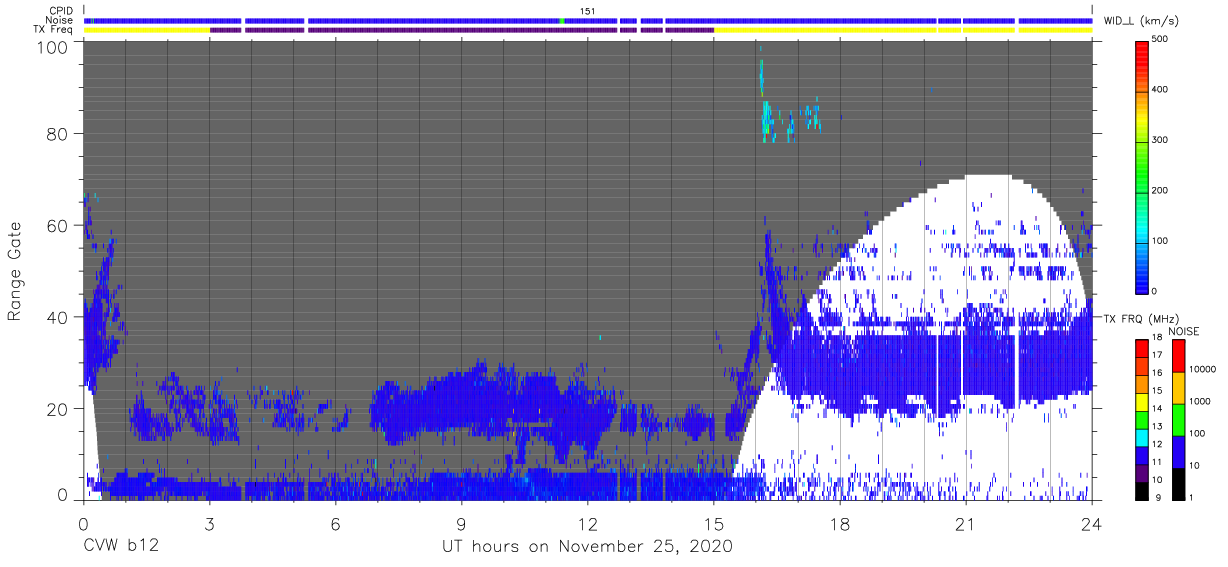Click the 15 hour tick label
This screenshot has height=567, width=1228.
(x=713, y=524)
